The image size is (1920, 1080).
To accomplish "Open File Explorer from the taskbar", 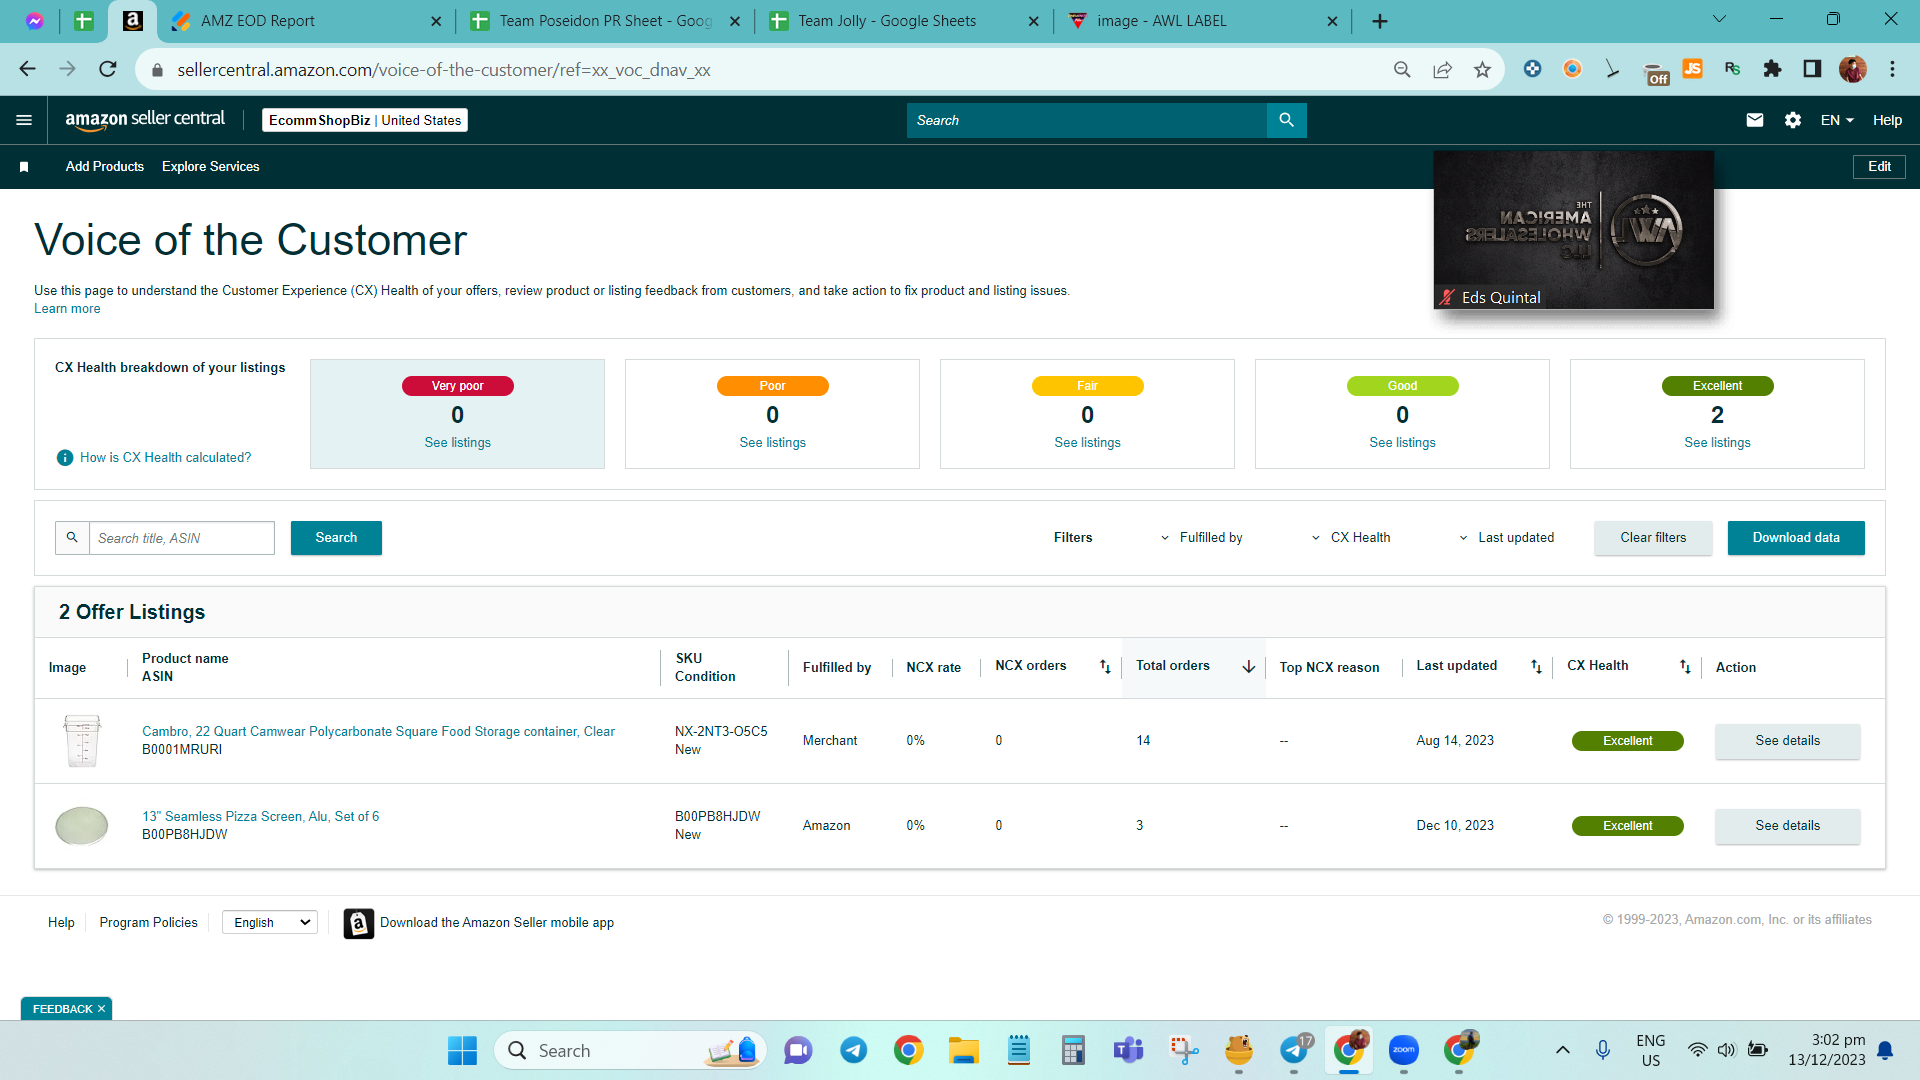I will coord(964,1051).
